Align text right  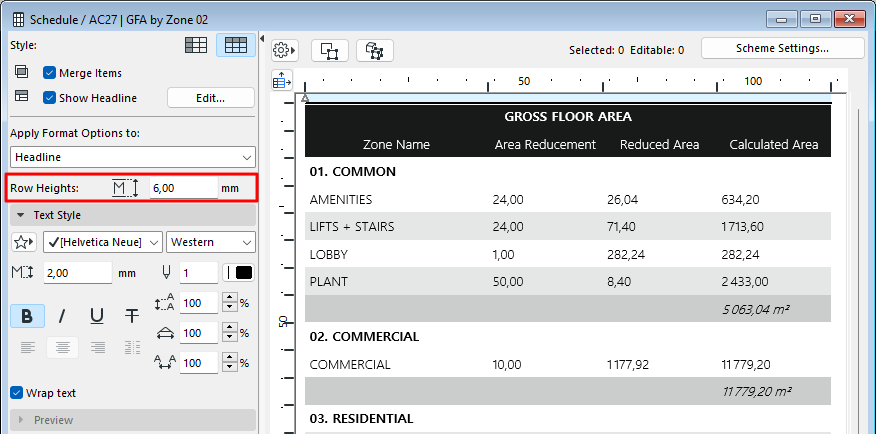coord(98,347)
